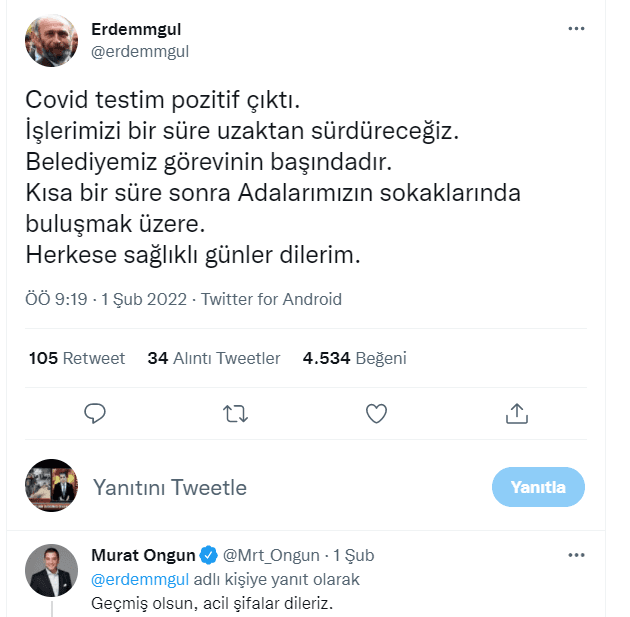This screenshot has height=617, width=630.
Task: View the 105 Retweet list
Action: pos(77,358)
